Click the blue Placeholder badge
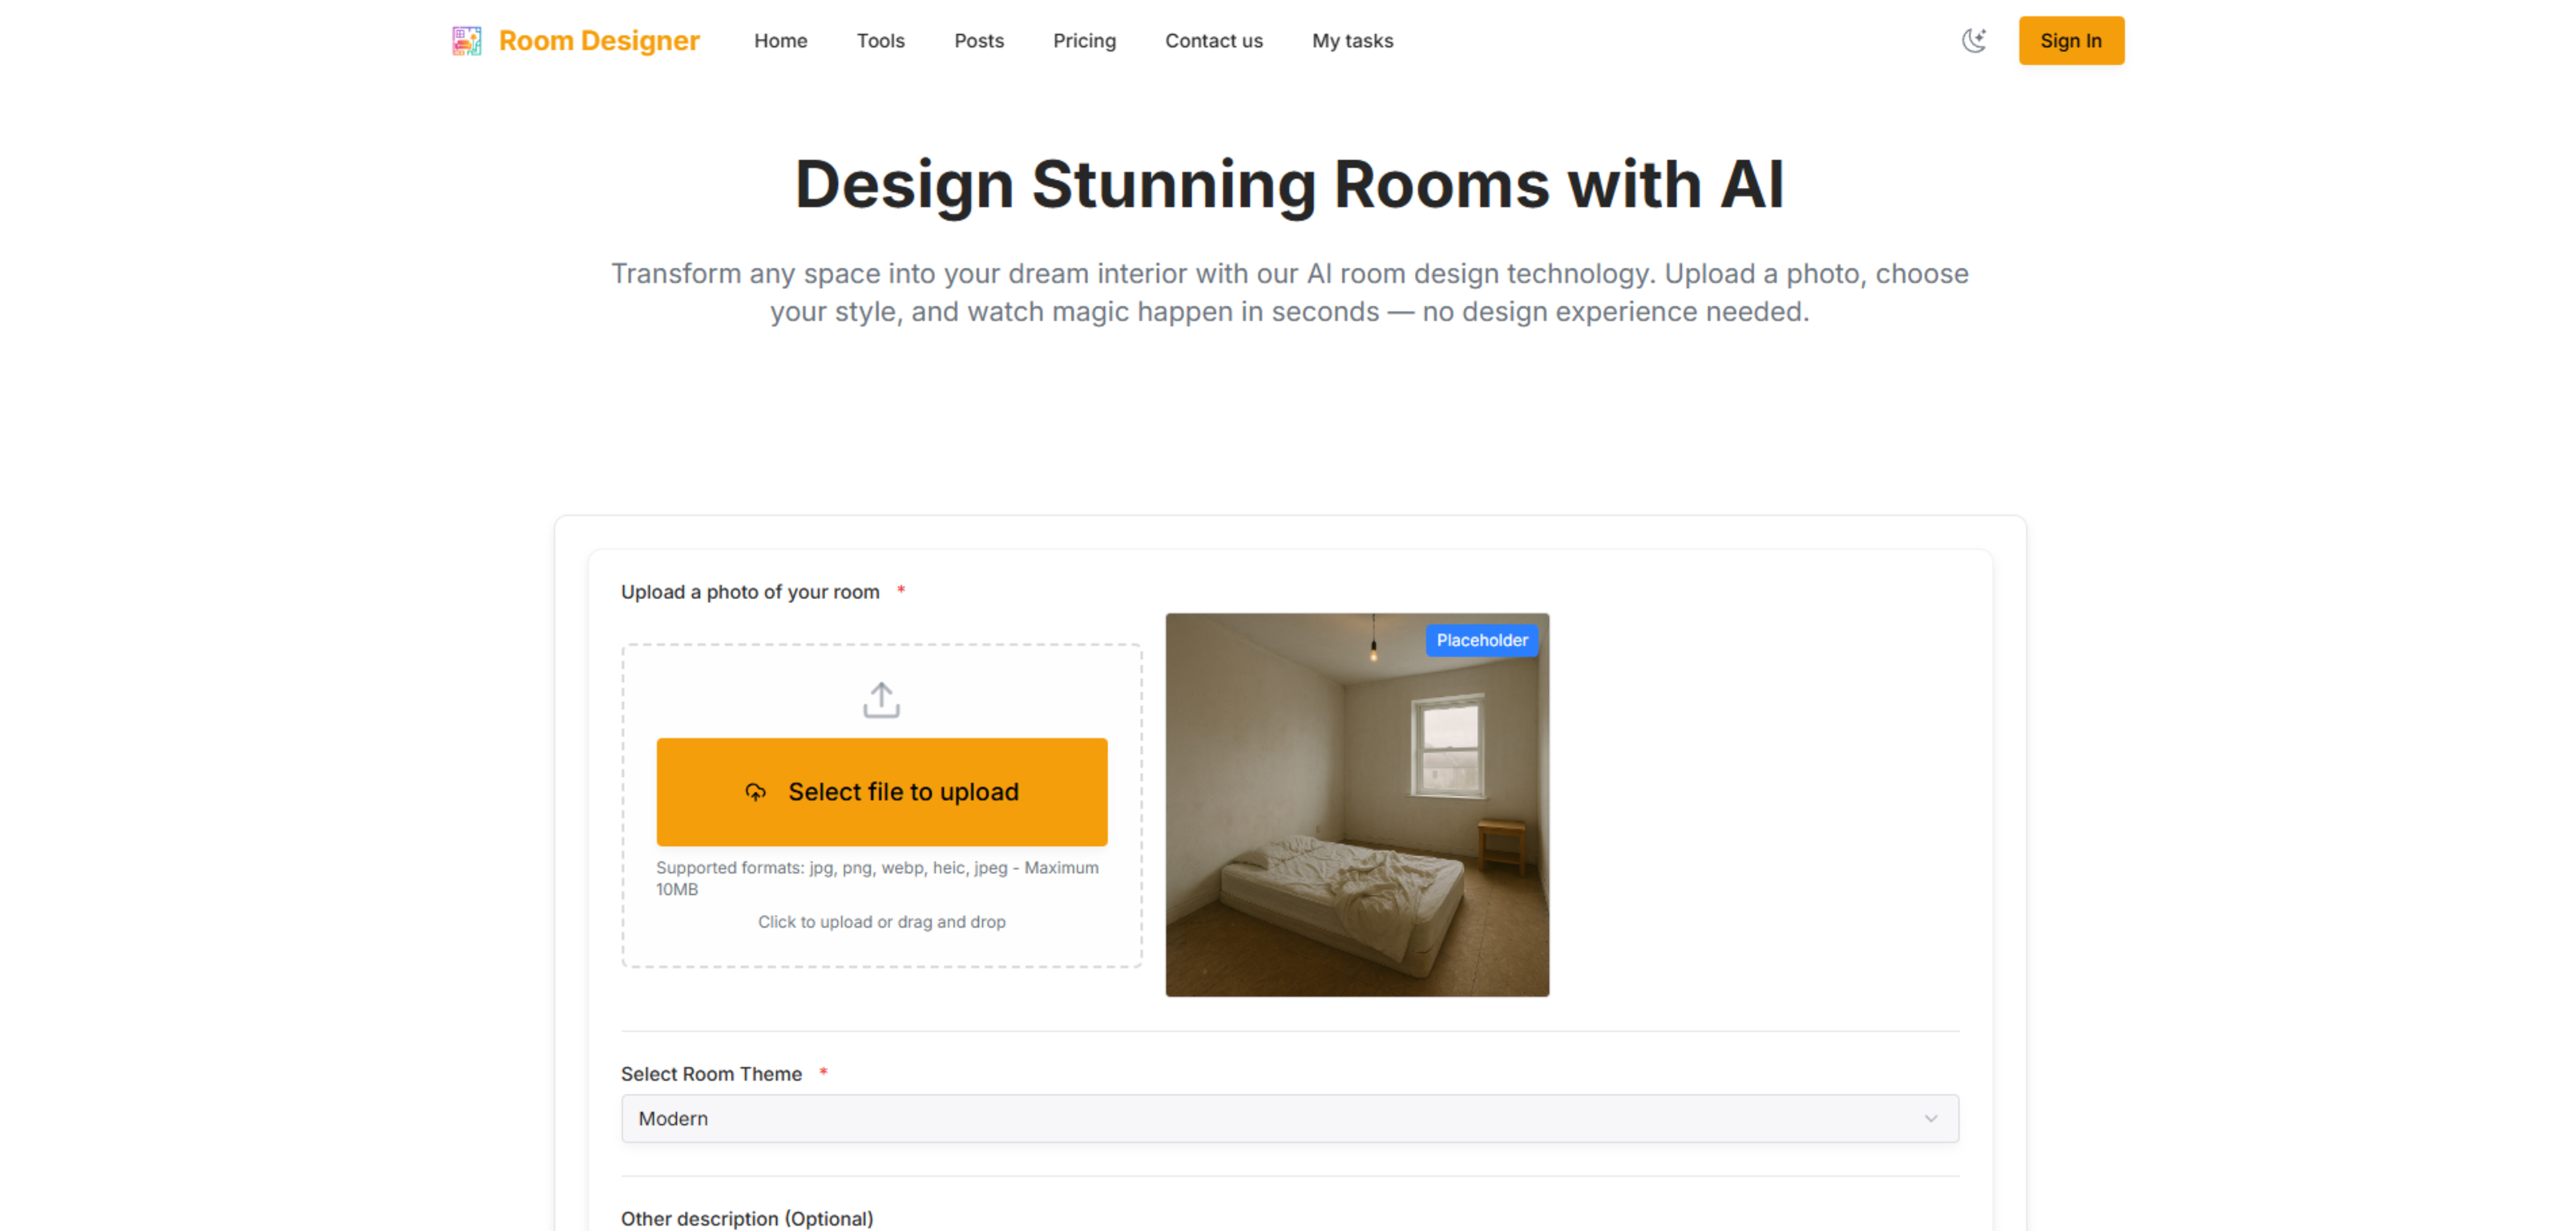 (1481, 640)
